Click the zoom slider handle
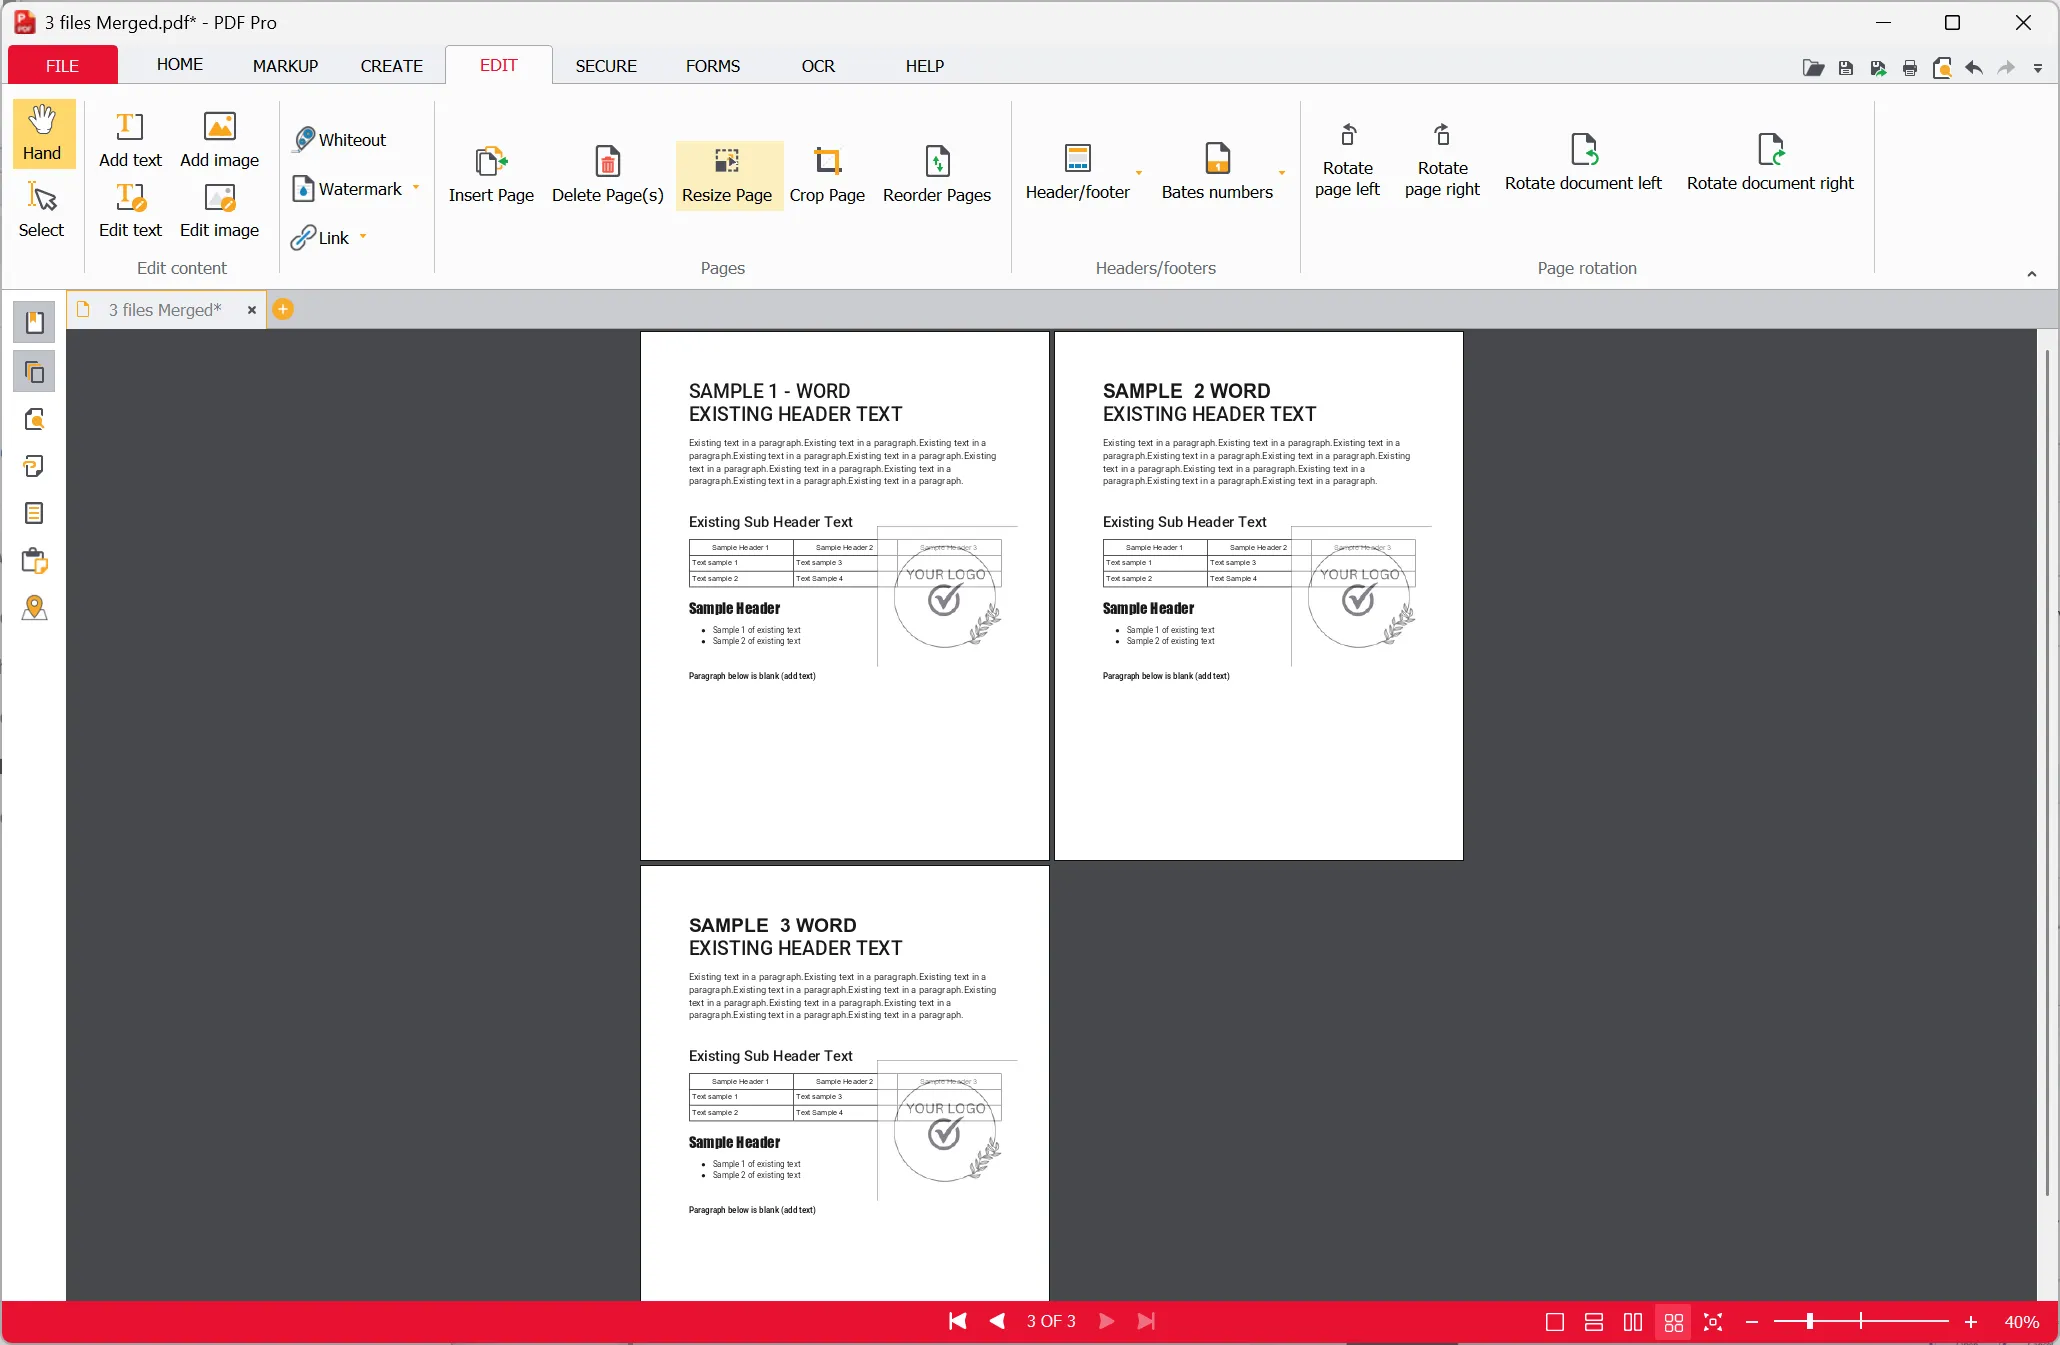The image size is (2060, 1345). coord(1810,1322)
